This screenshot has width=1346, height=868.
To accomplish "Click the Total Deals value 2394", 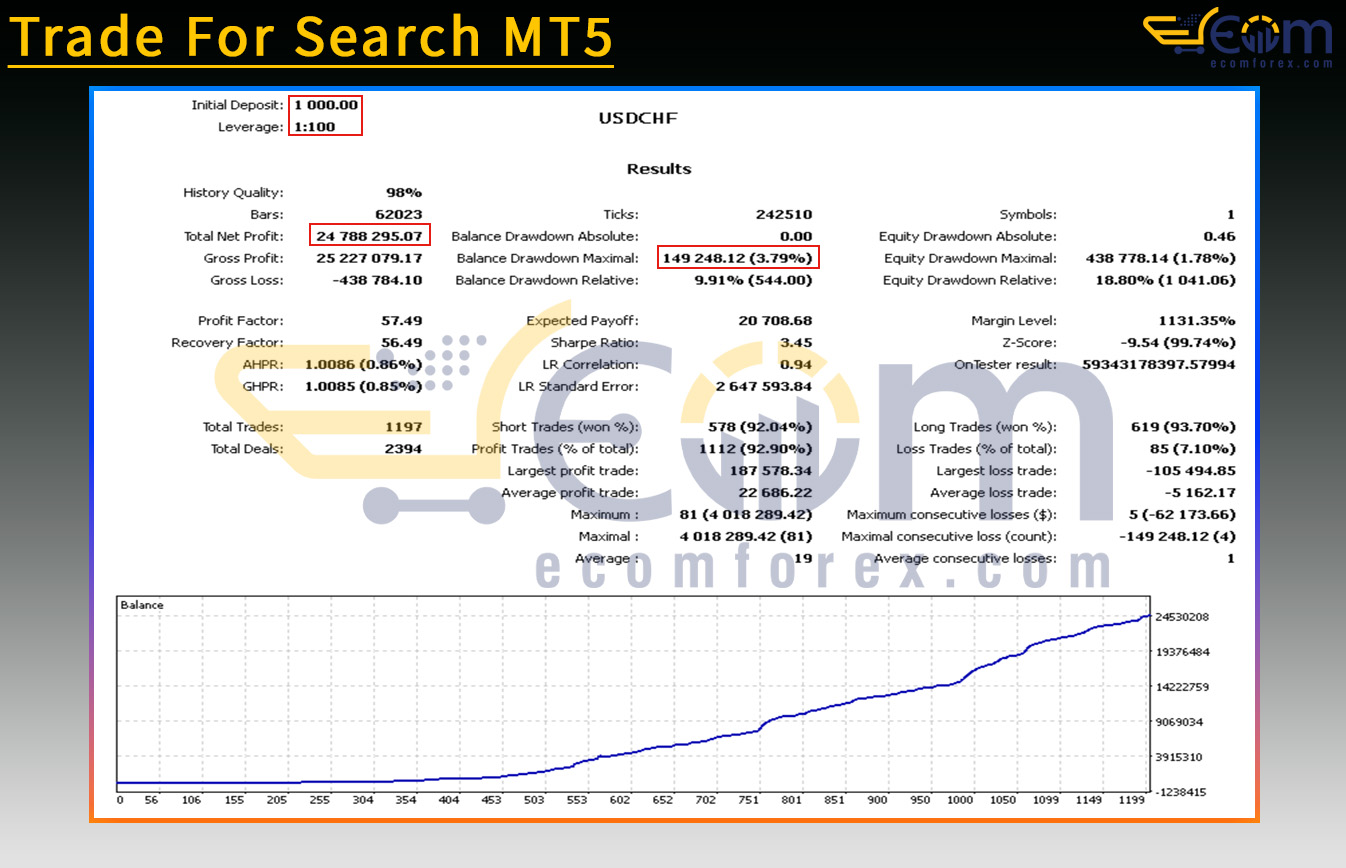I will click(x=403, y=449).
